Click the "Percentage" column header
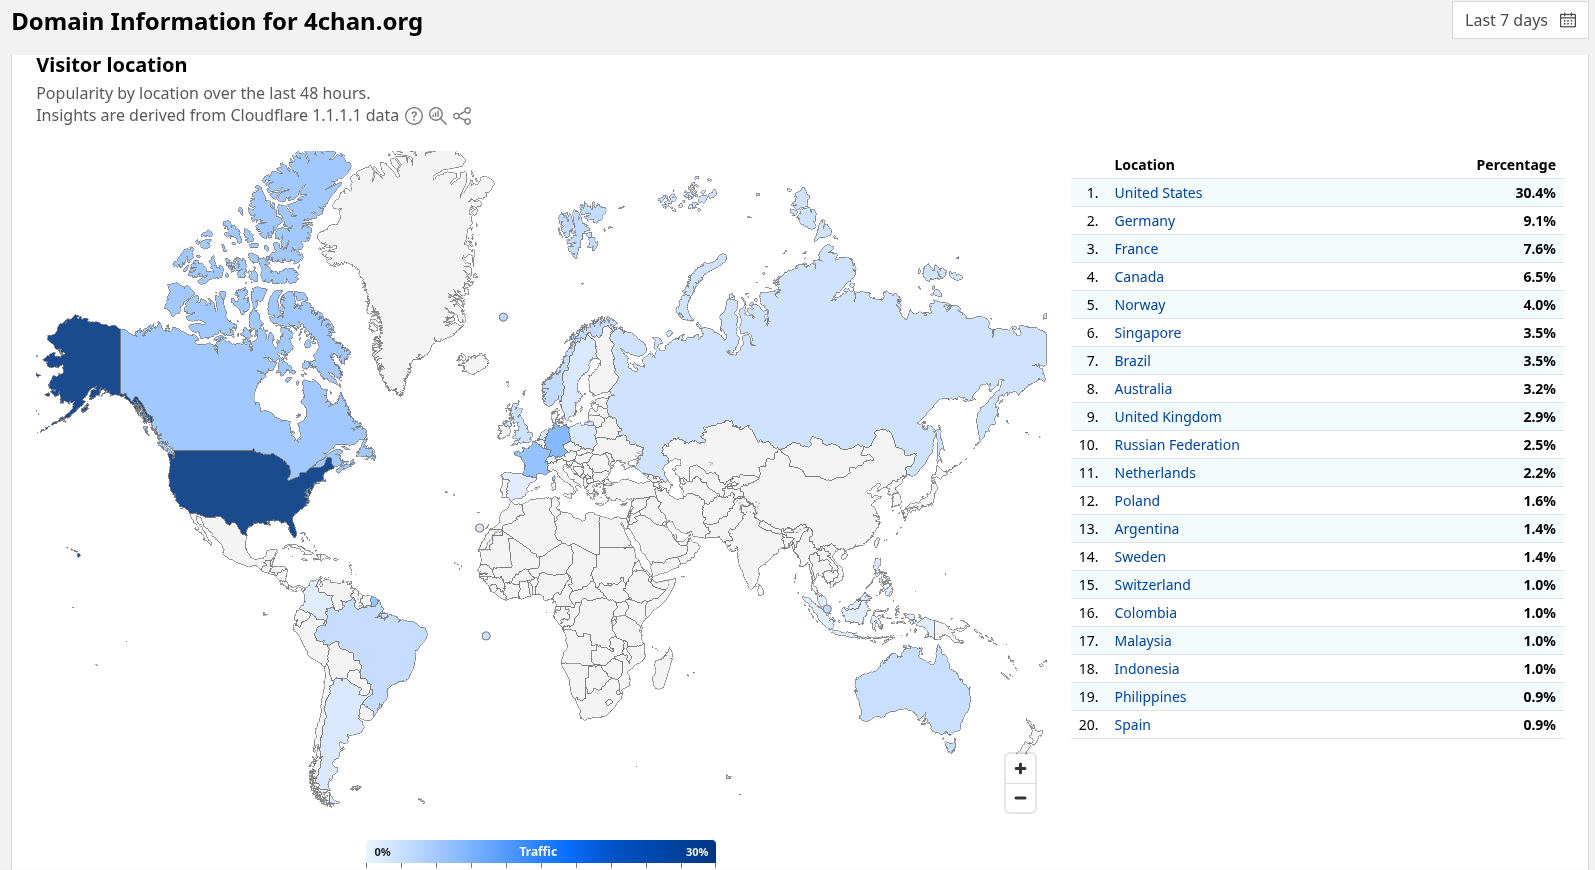The height and width of the screenshot is (870, 1595). [x=1516, y=165]
